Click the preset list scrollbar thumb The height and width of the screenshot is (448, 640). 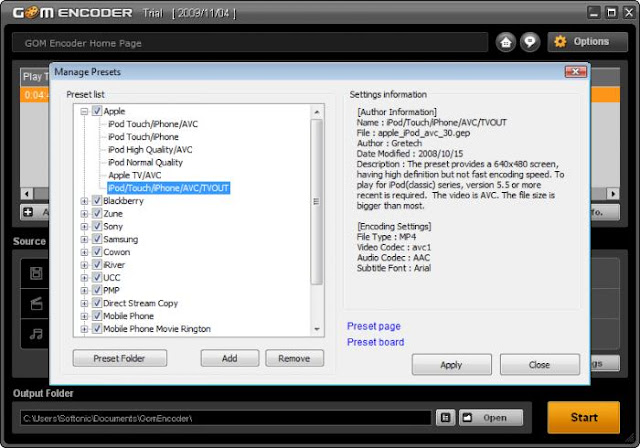(316, 202)
